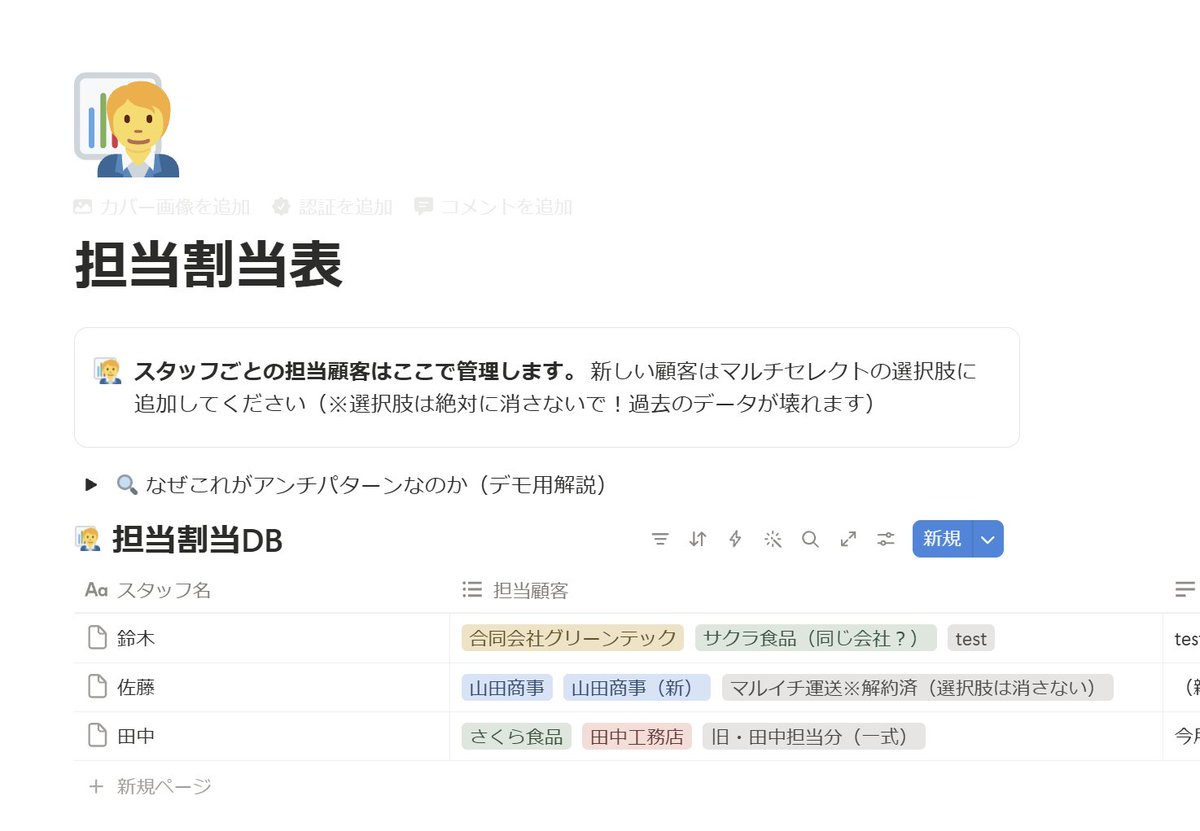Click コメントを追加 to add a comment

click(x=494, y=207)
